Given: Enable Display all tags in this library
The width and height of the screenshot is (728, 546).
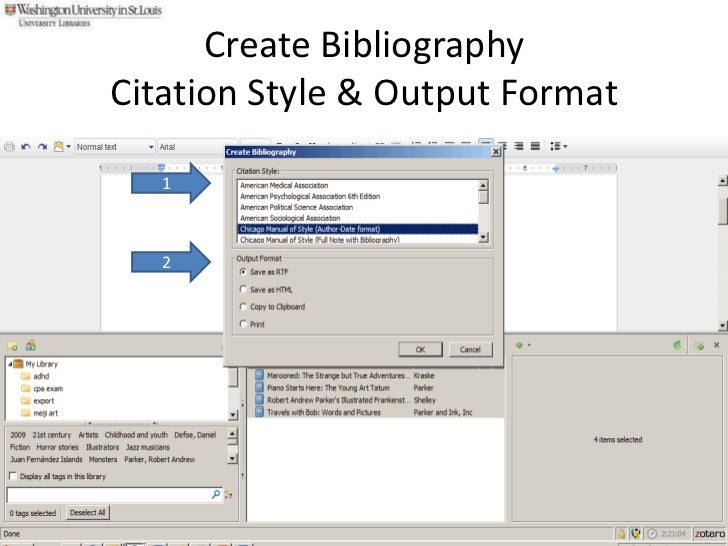Looking at the screenshot, I should [13, 476].
